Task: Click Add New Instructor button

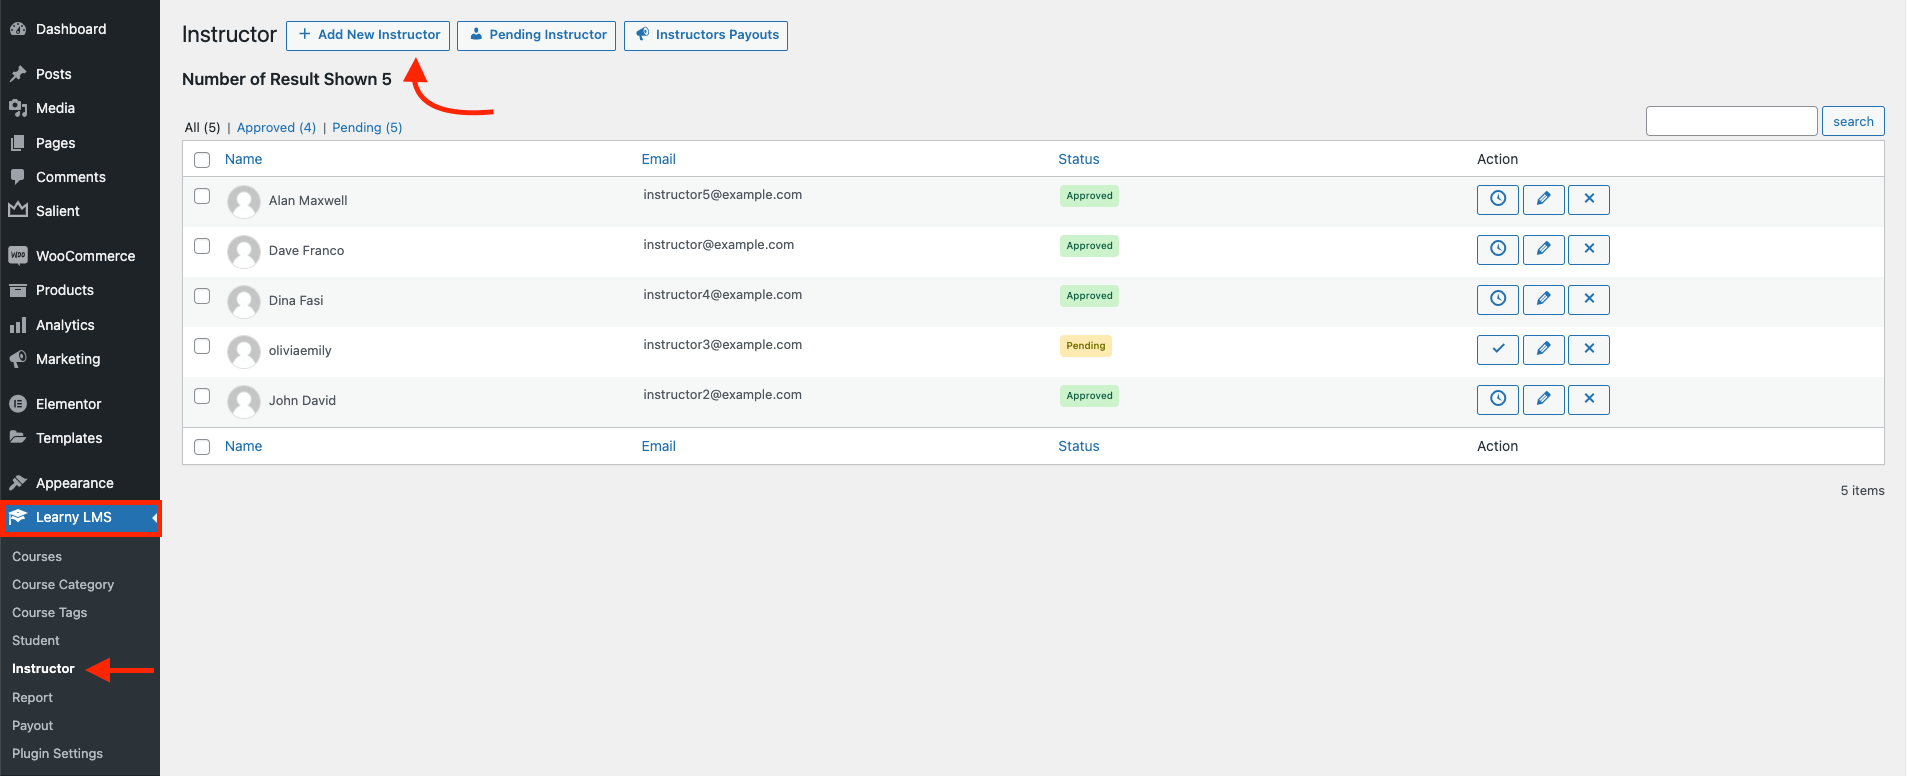Action: point(368,35)
